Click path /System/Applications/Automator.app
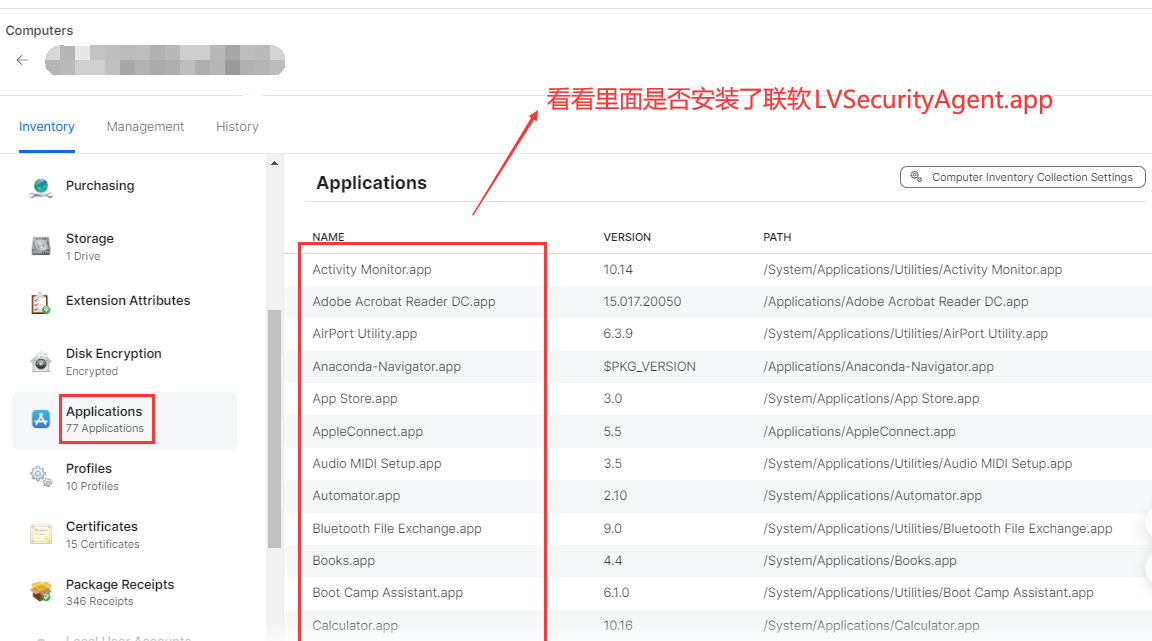1152x641 pixels. (872, 495)
